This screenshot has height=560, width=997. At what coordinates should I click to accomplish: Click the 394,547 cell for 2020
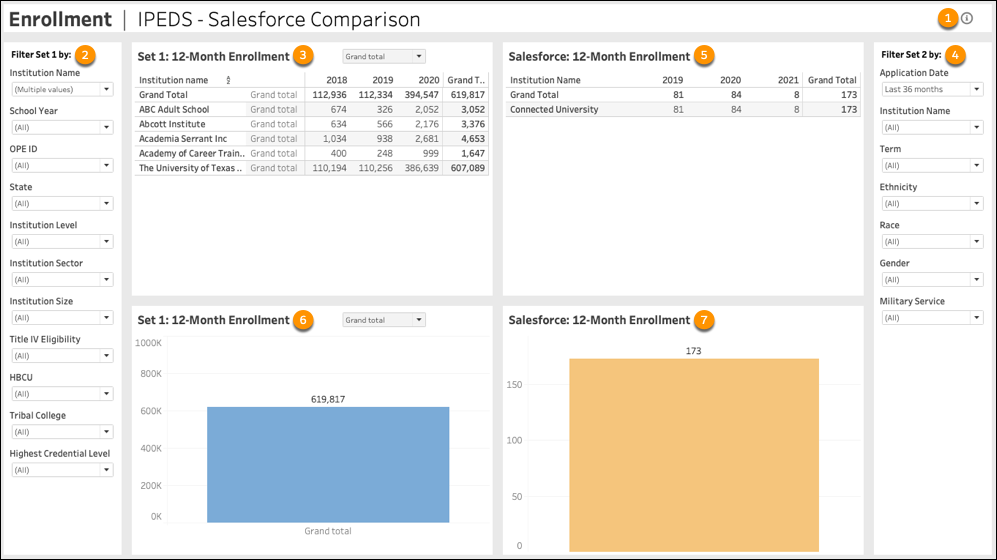click(422, 95)
